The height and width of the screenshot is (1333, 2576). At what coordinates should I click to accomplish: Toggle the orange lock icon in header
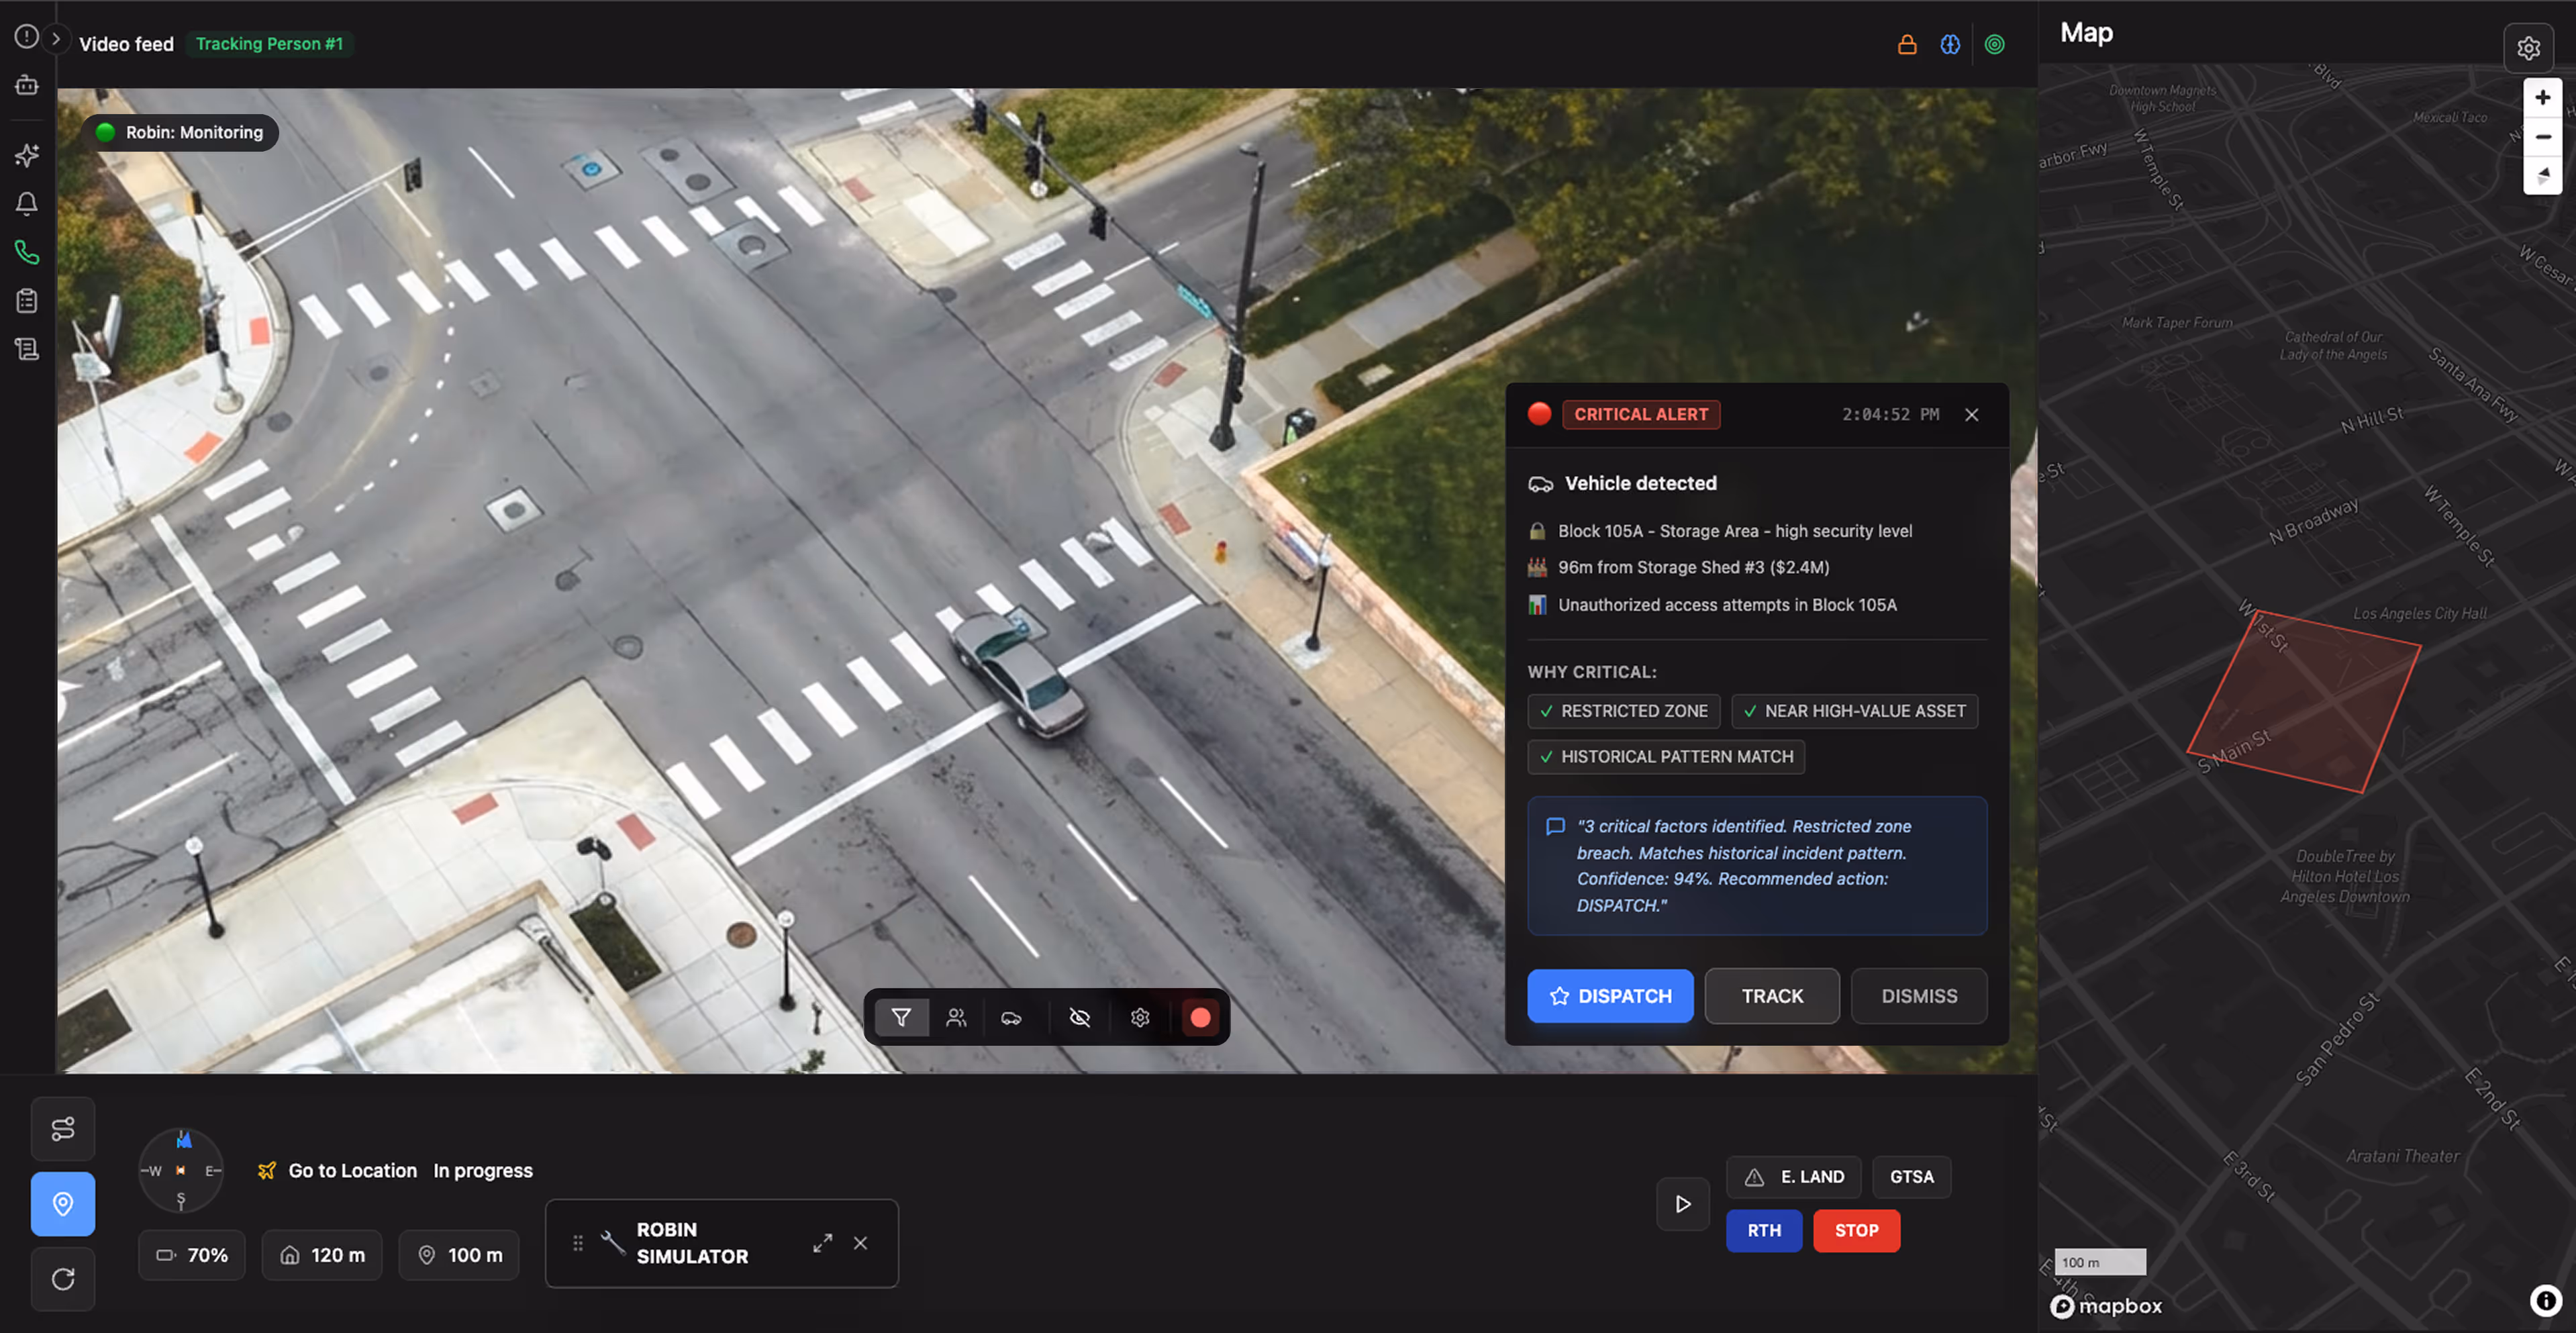[1907, 45]
